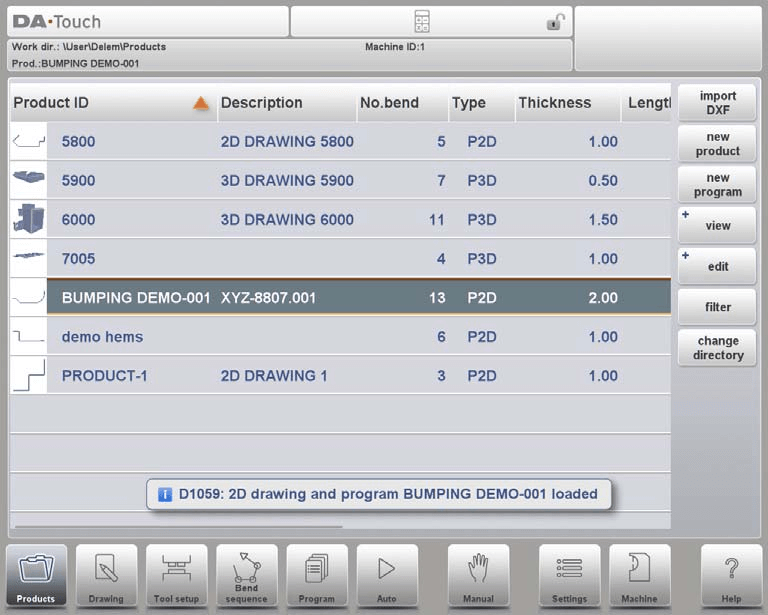Image resolution: width=768 pixels, height=615 pixels.
Task: Switch to the Drawing mode
Action: coord(106,576)
